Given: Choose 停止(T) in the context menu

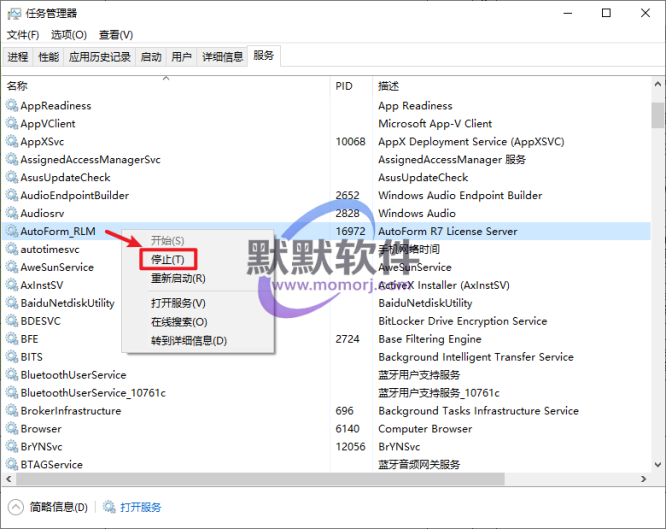Looking at the screenshot, I should click(x=167, y=260).
